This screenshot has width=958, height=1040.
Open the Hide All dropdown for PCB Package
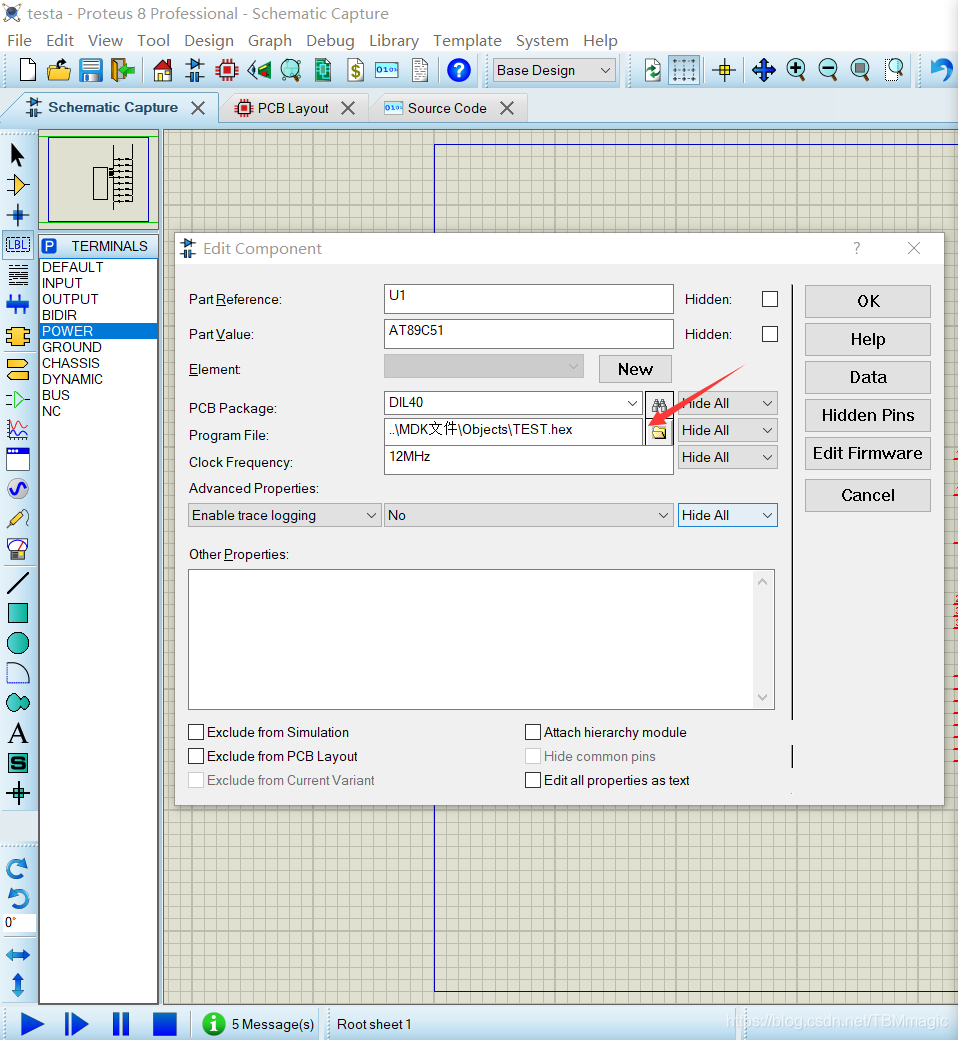point(727,403)
